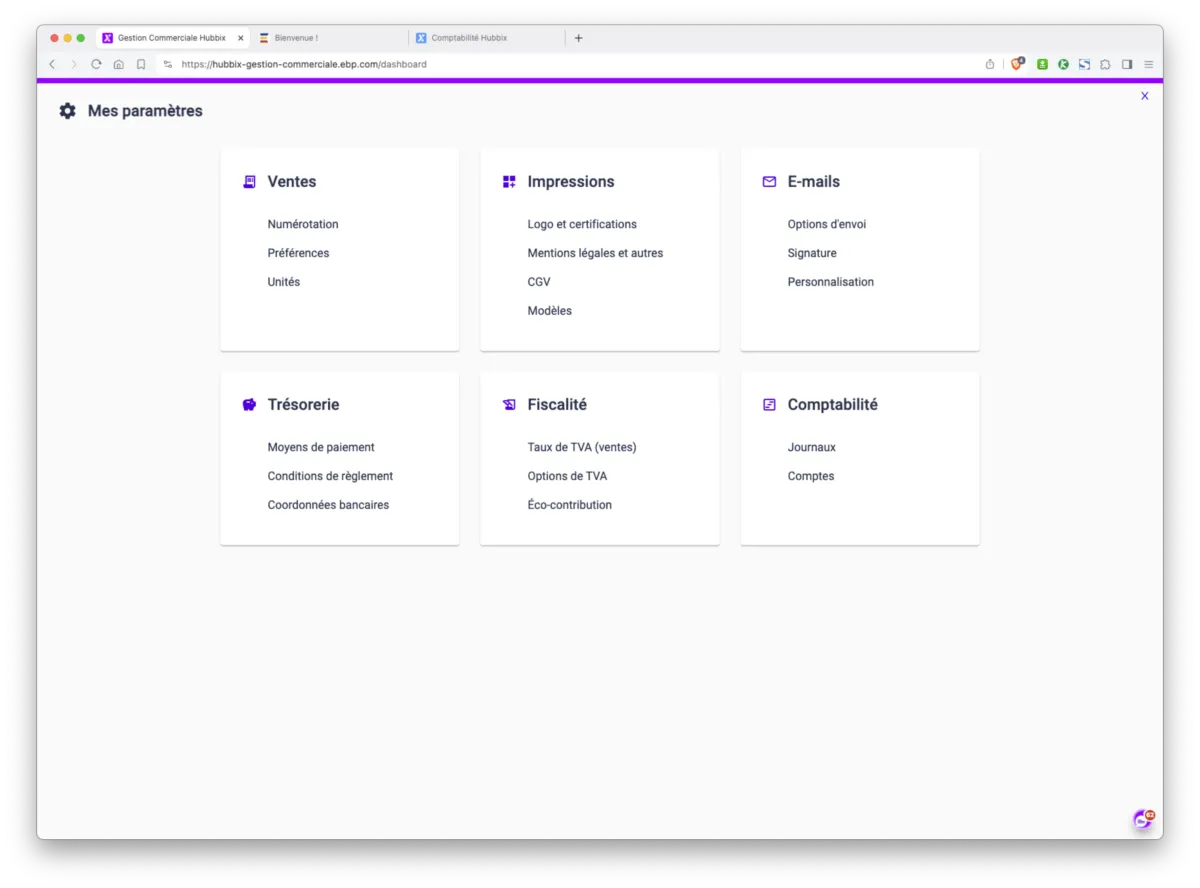Click the Fiscalité card heading

pos(557,405)
